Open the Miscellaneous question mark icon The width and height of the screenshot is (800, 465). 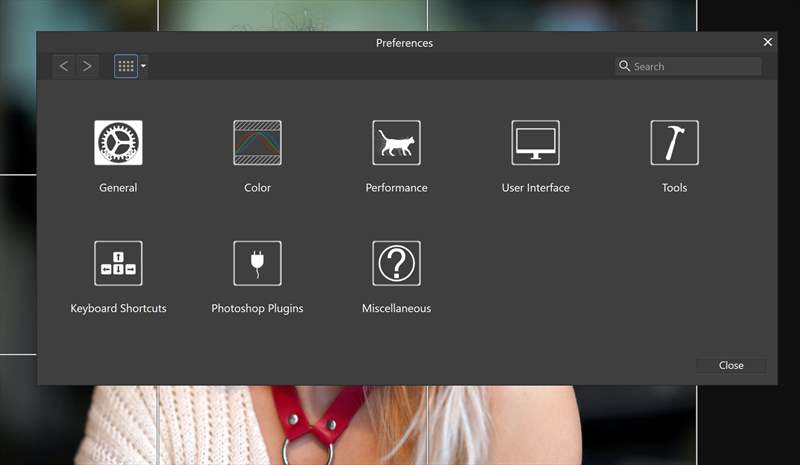(x=396, y=263)
